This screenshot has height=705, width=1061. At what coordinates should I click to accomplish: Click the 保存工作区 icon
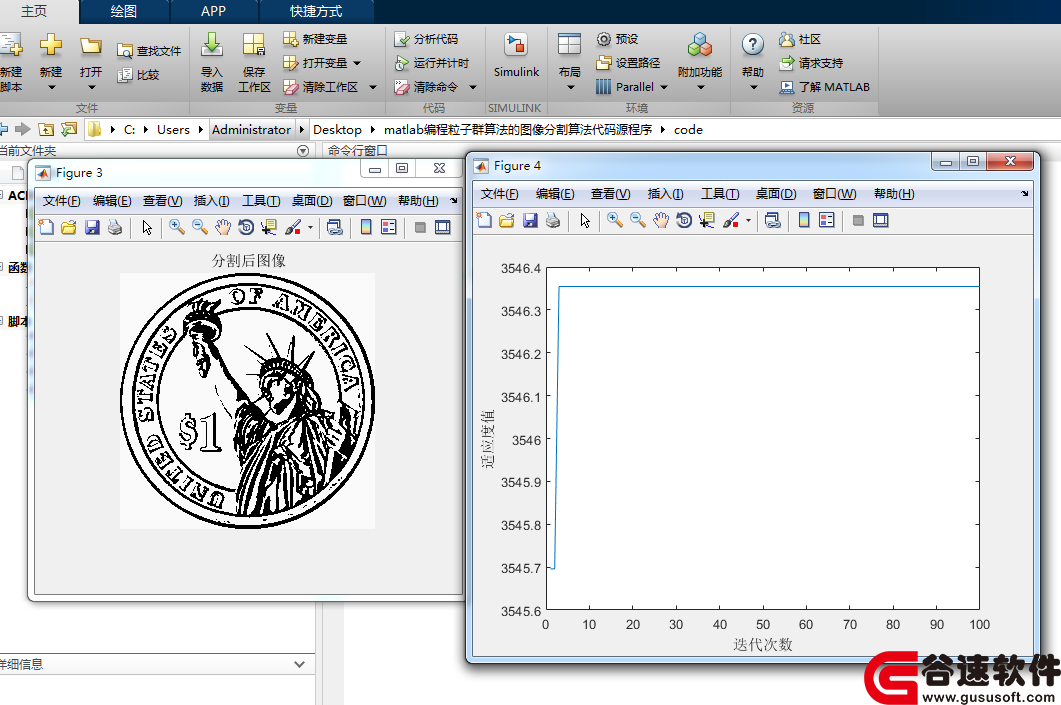254,46
